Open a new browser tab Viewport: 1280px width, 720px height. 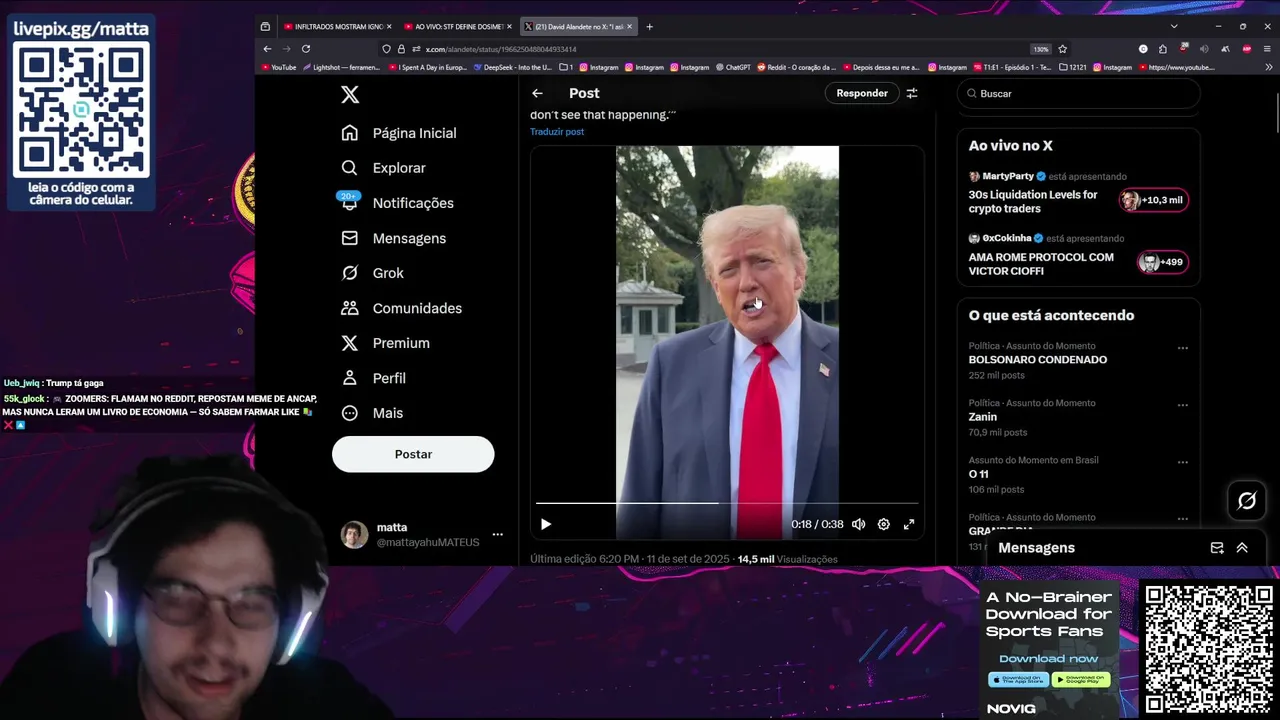(649, 27)
